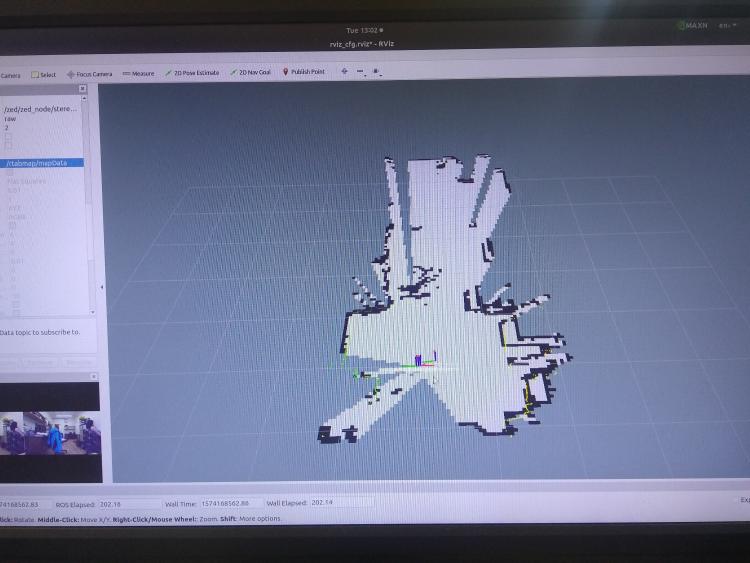Image resolution: width=750 pixels, height=563 pixels.
Task: Select the /rtabmap/mapData topic row
Action: [42, 162]
